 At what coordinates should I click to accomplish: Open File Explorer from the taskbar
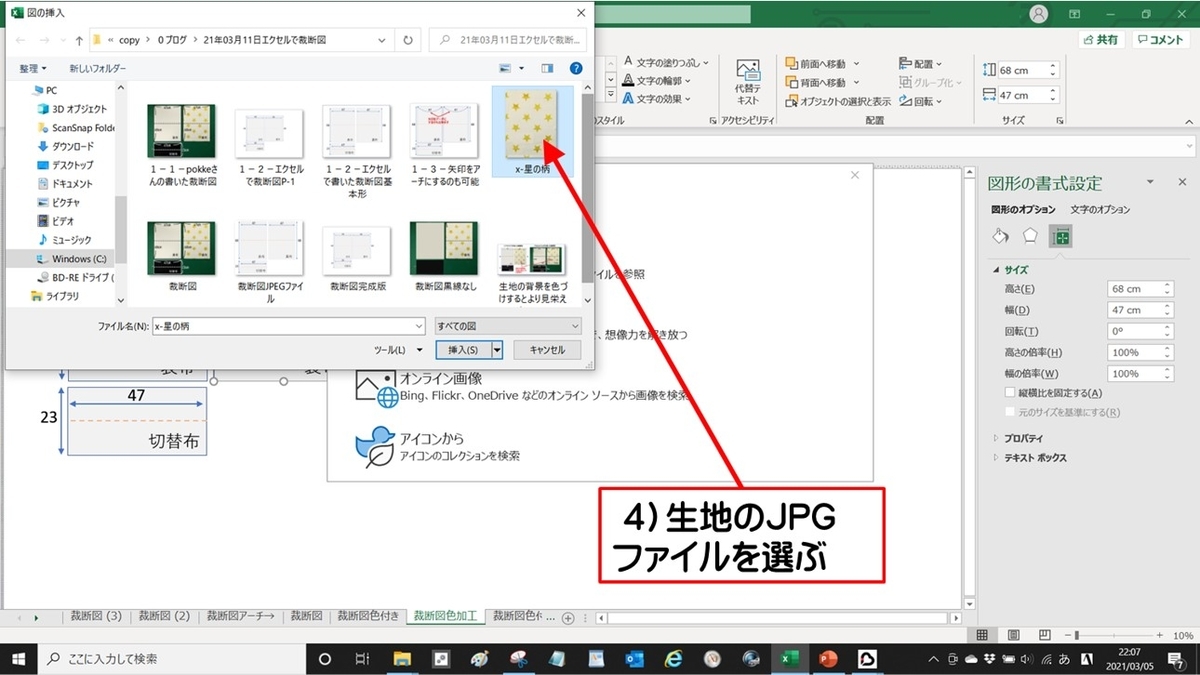(x=402, y=659)
